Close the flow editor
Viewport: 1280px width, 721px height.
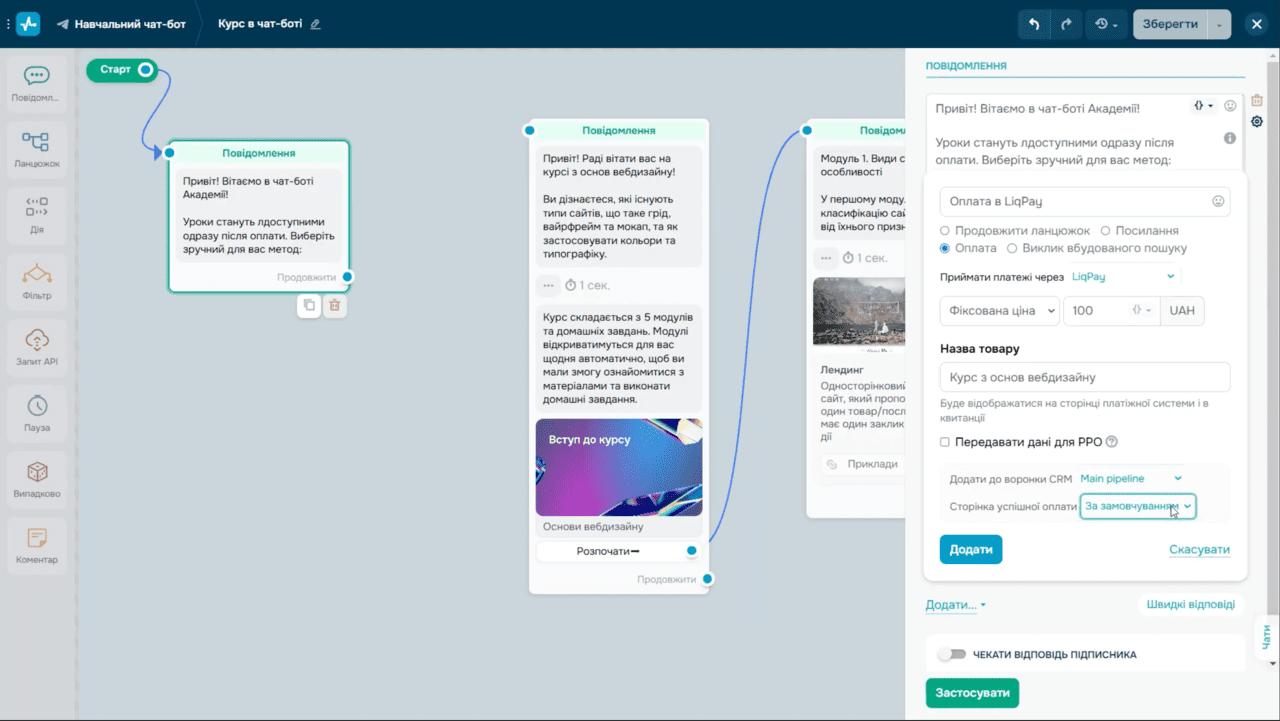(x=1257, y=24)
